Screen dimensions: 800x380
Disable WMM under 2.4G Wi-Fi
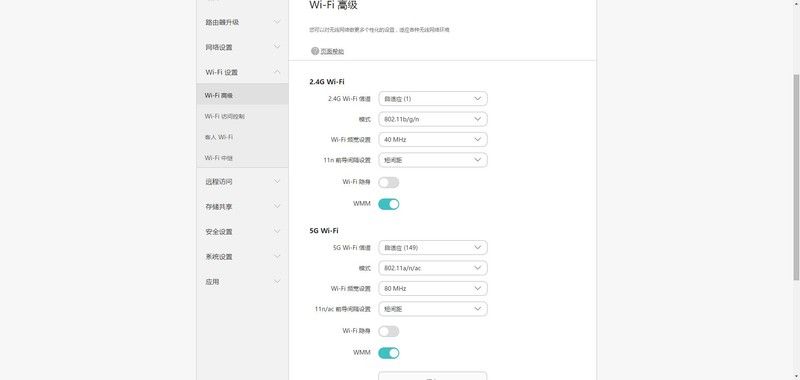tap(388, 204)
